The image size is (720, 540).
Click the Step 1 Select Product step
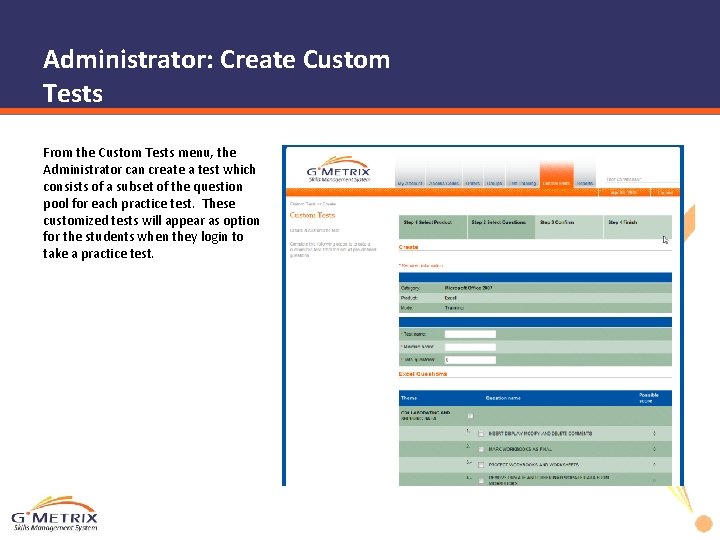tap(433, 227)
